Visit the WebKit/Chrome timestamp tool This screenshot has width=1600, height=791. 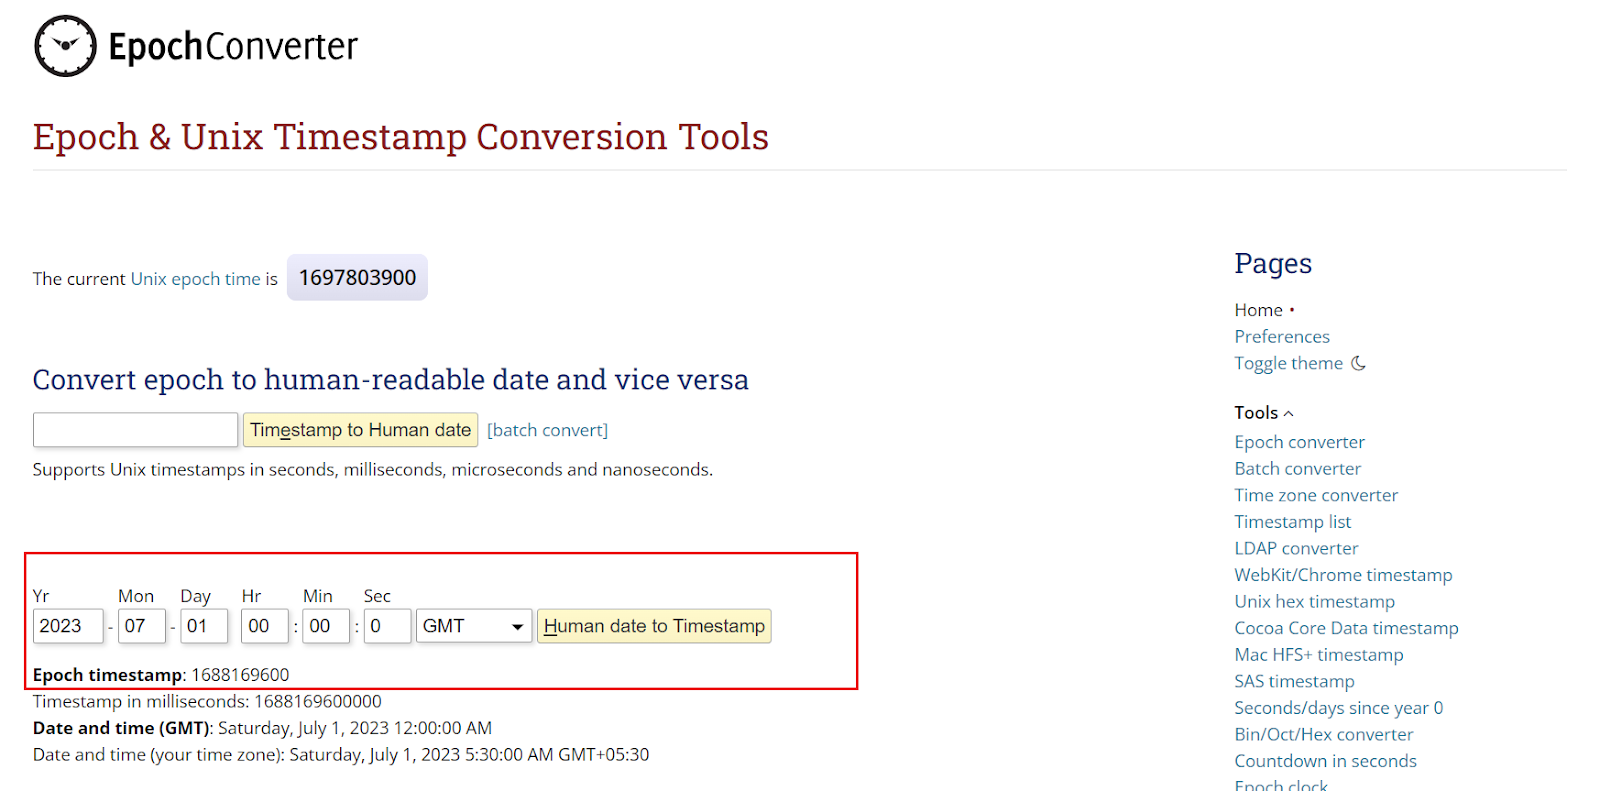pyautogui.click(x=1343, y=574)
